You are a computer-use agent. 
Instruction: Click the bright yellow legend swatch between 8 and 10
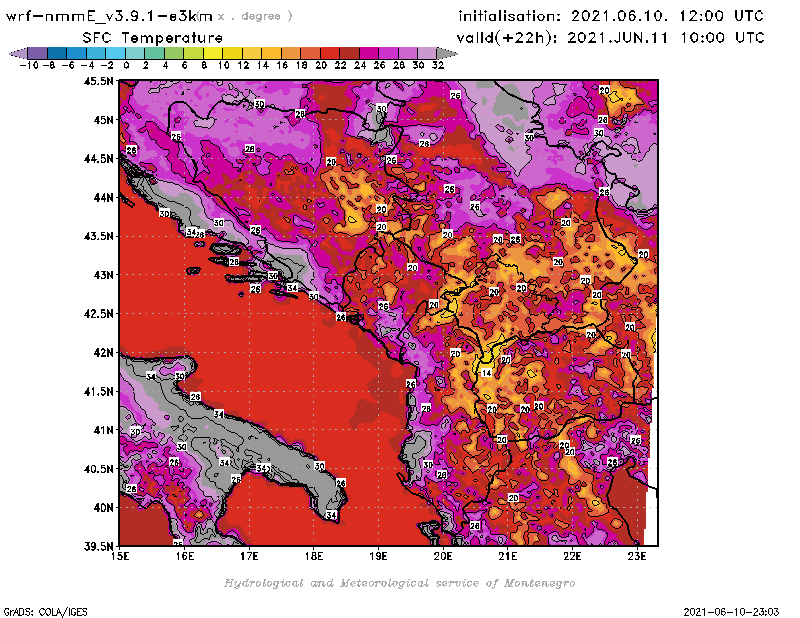213,53
